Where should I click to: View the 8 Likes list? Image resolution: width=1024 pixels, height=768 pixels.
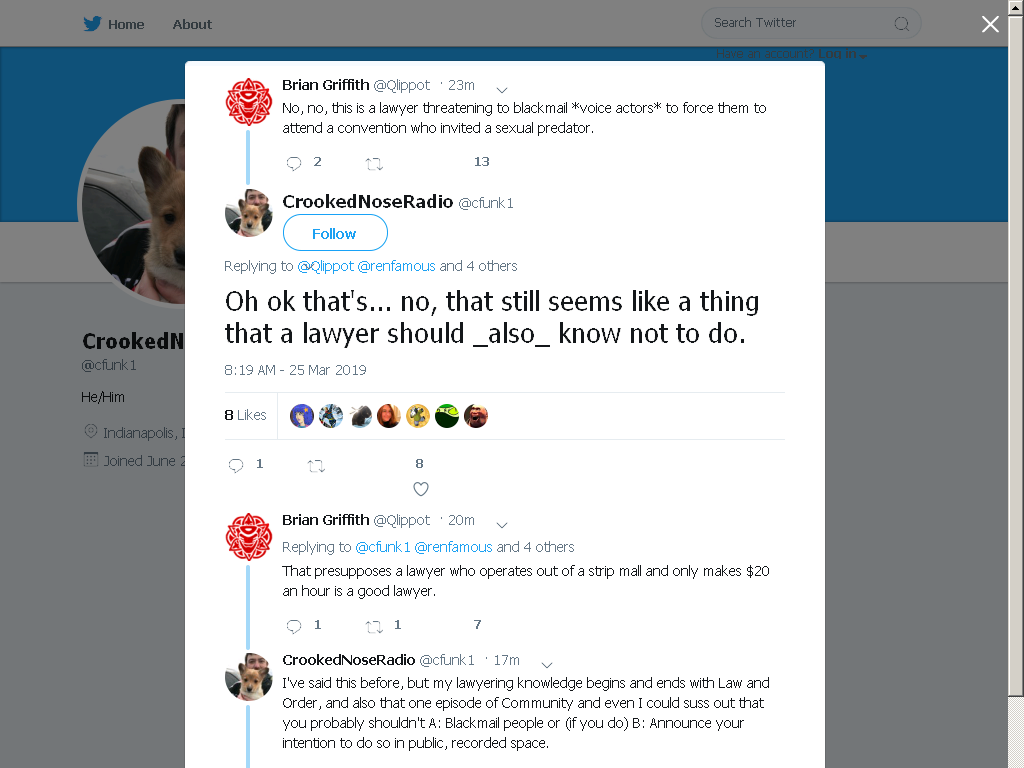pos(246,415)
